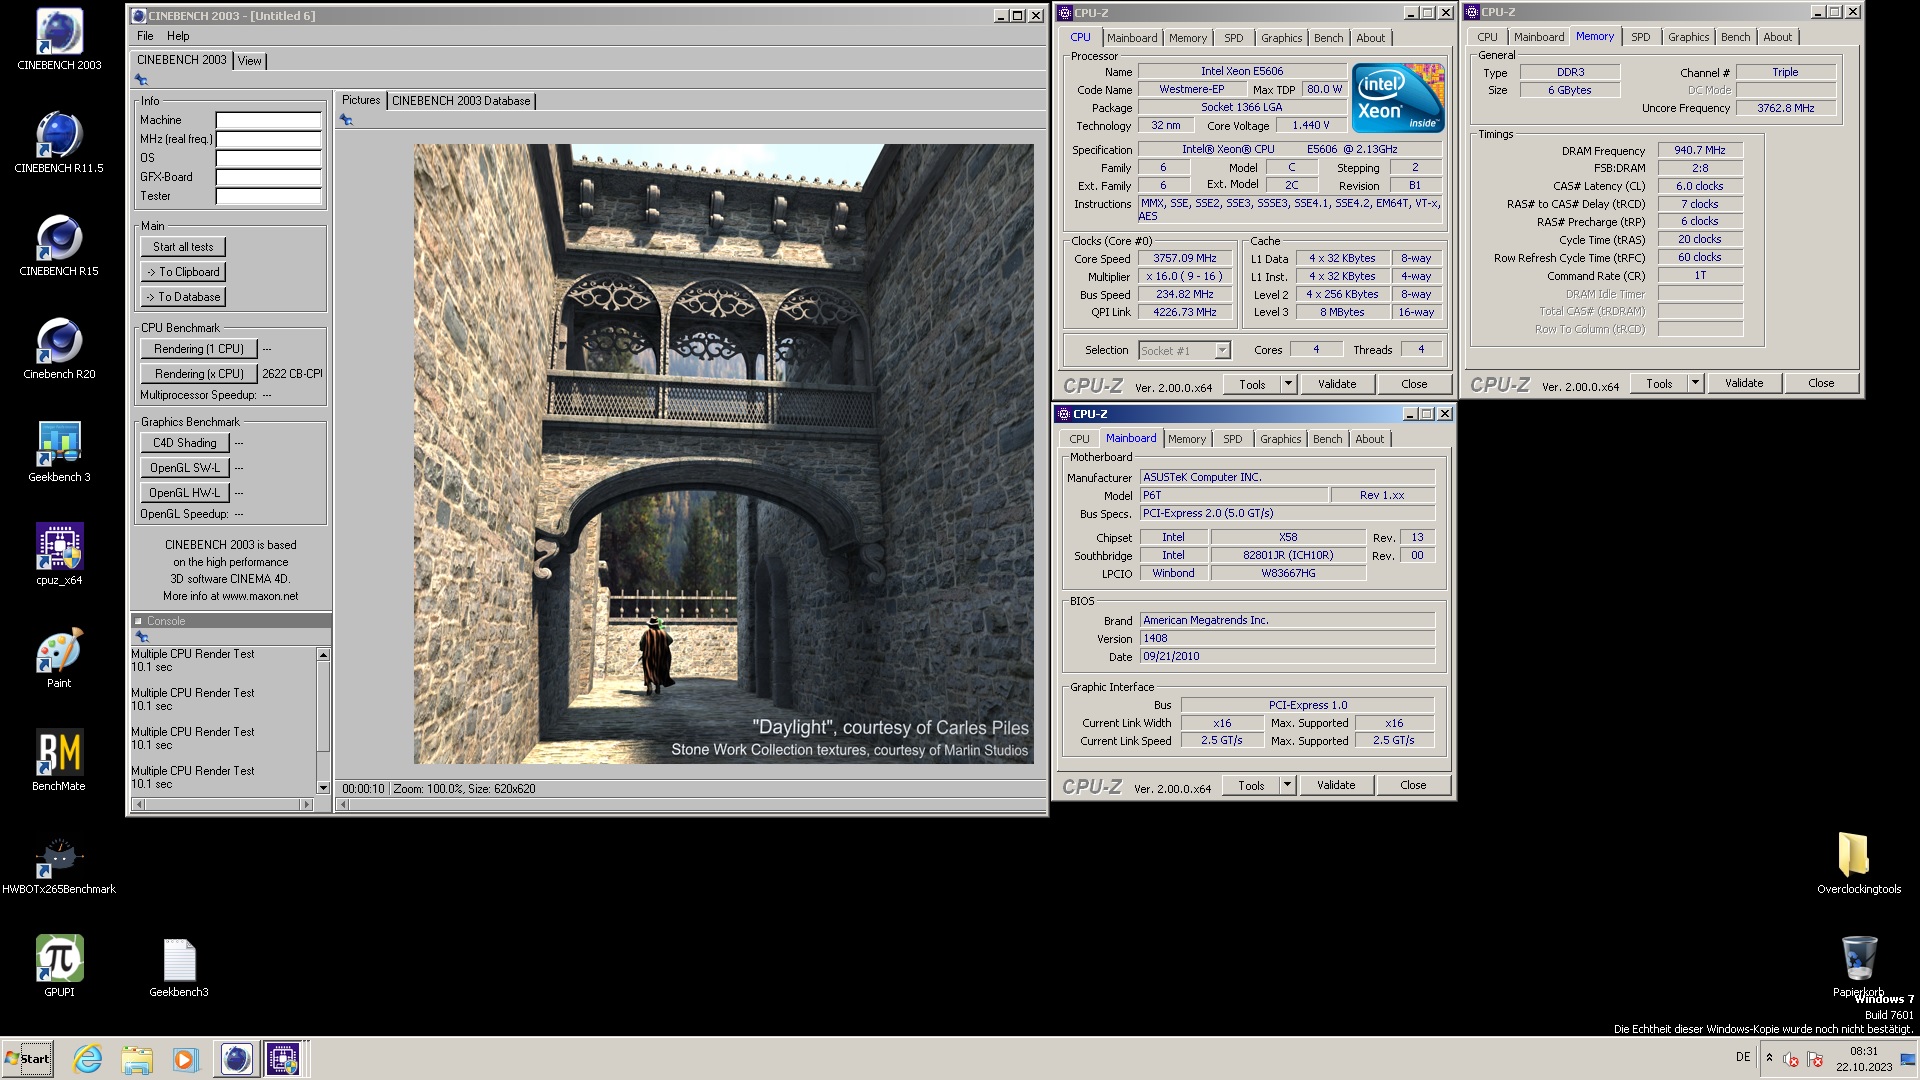Click To Database button
Viewport: 1920px width, 1080px height.
point(183,297)
